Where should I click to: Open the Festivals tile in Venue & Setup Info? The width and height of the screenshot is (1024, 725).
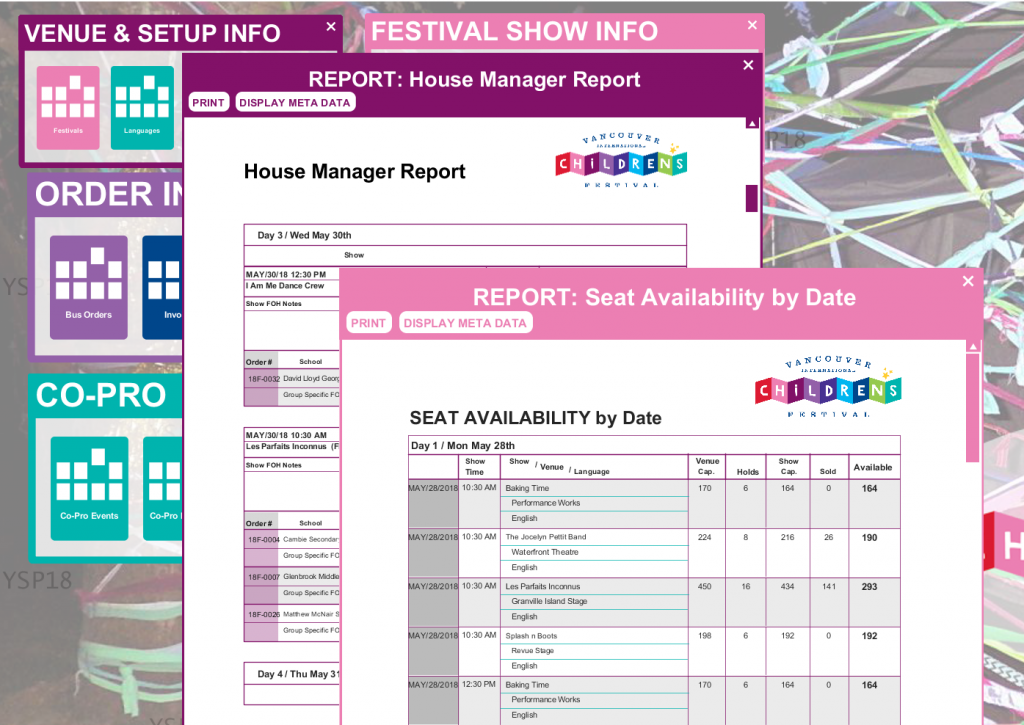(x=68, y=108)
